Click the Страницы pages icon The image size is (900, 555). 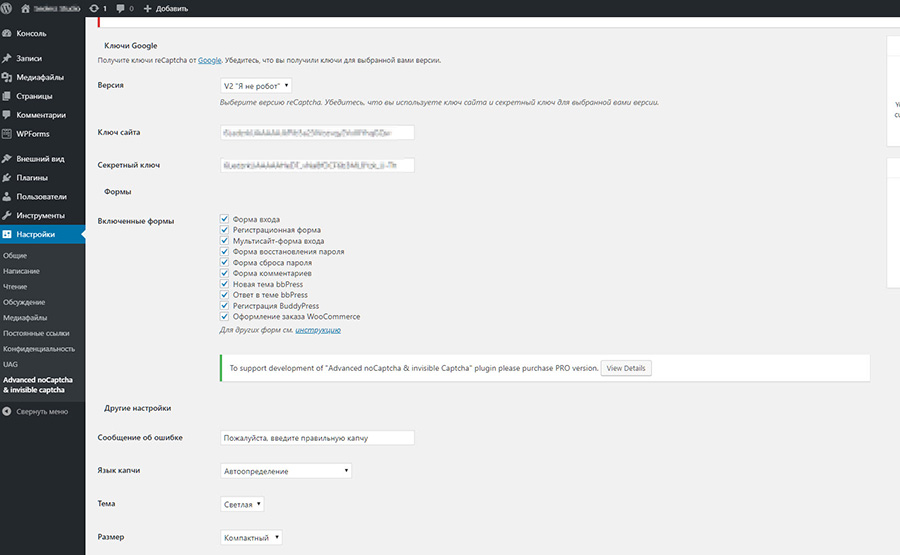[x=7, y=96]
